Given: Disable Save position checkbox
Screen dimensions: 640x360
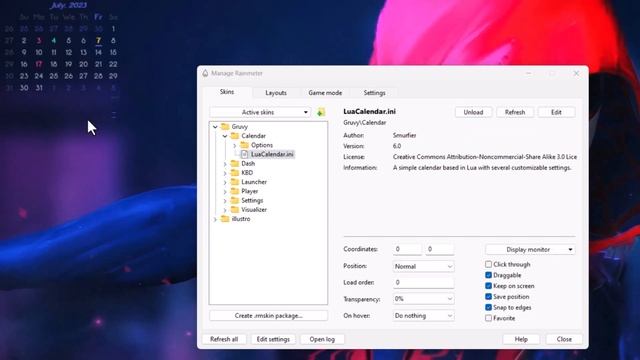Looking at the screenshot, I should pyautogui.click(x=488, y=297).
